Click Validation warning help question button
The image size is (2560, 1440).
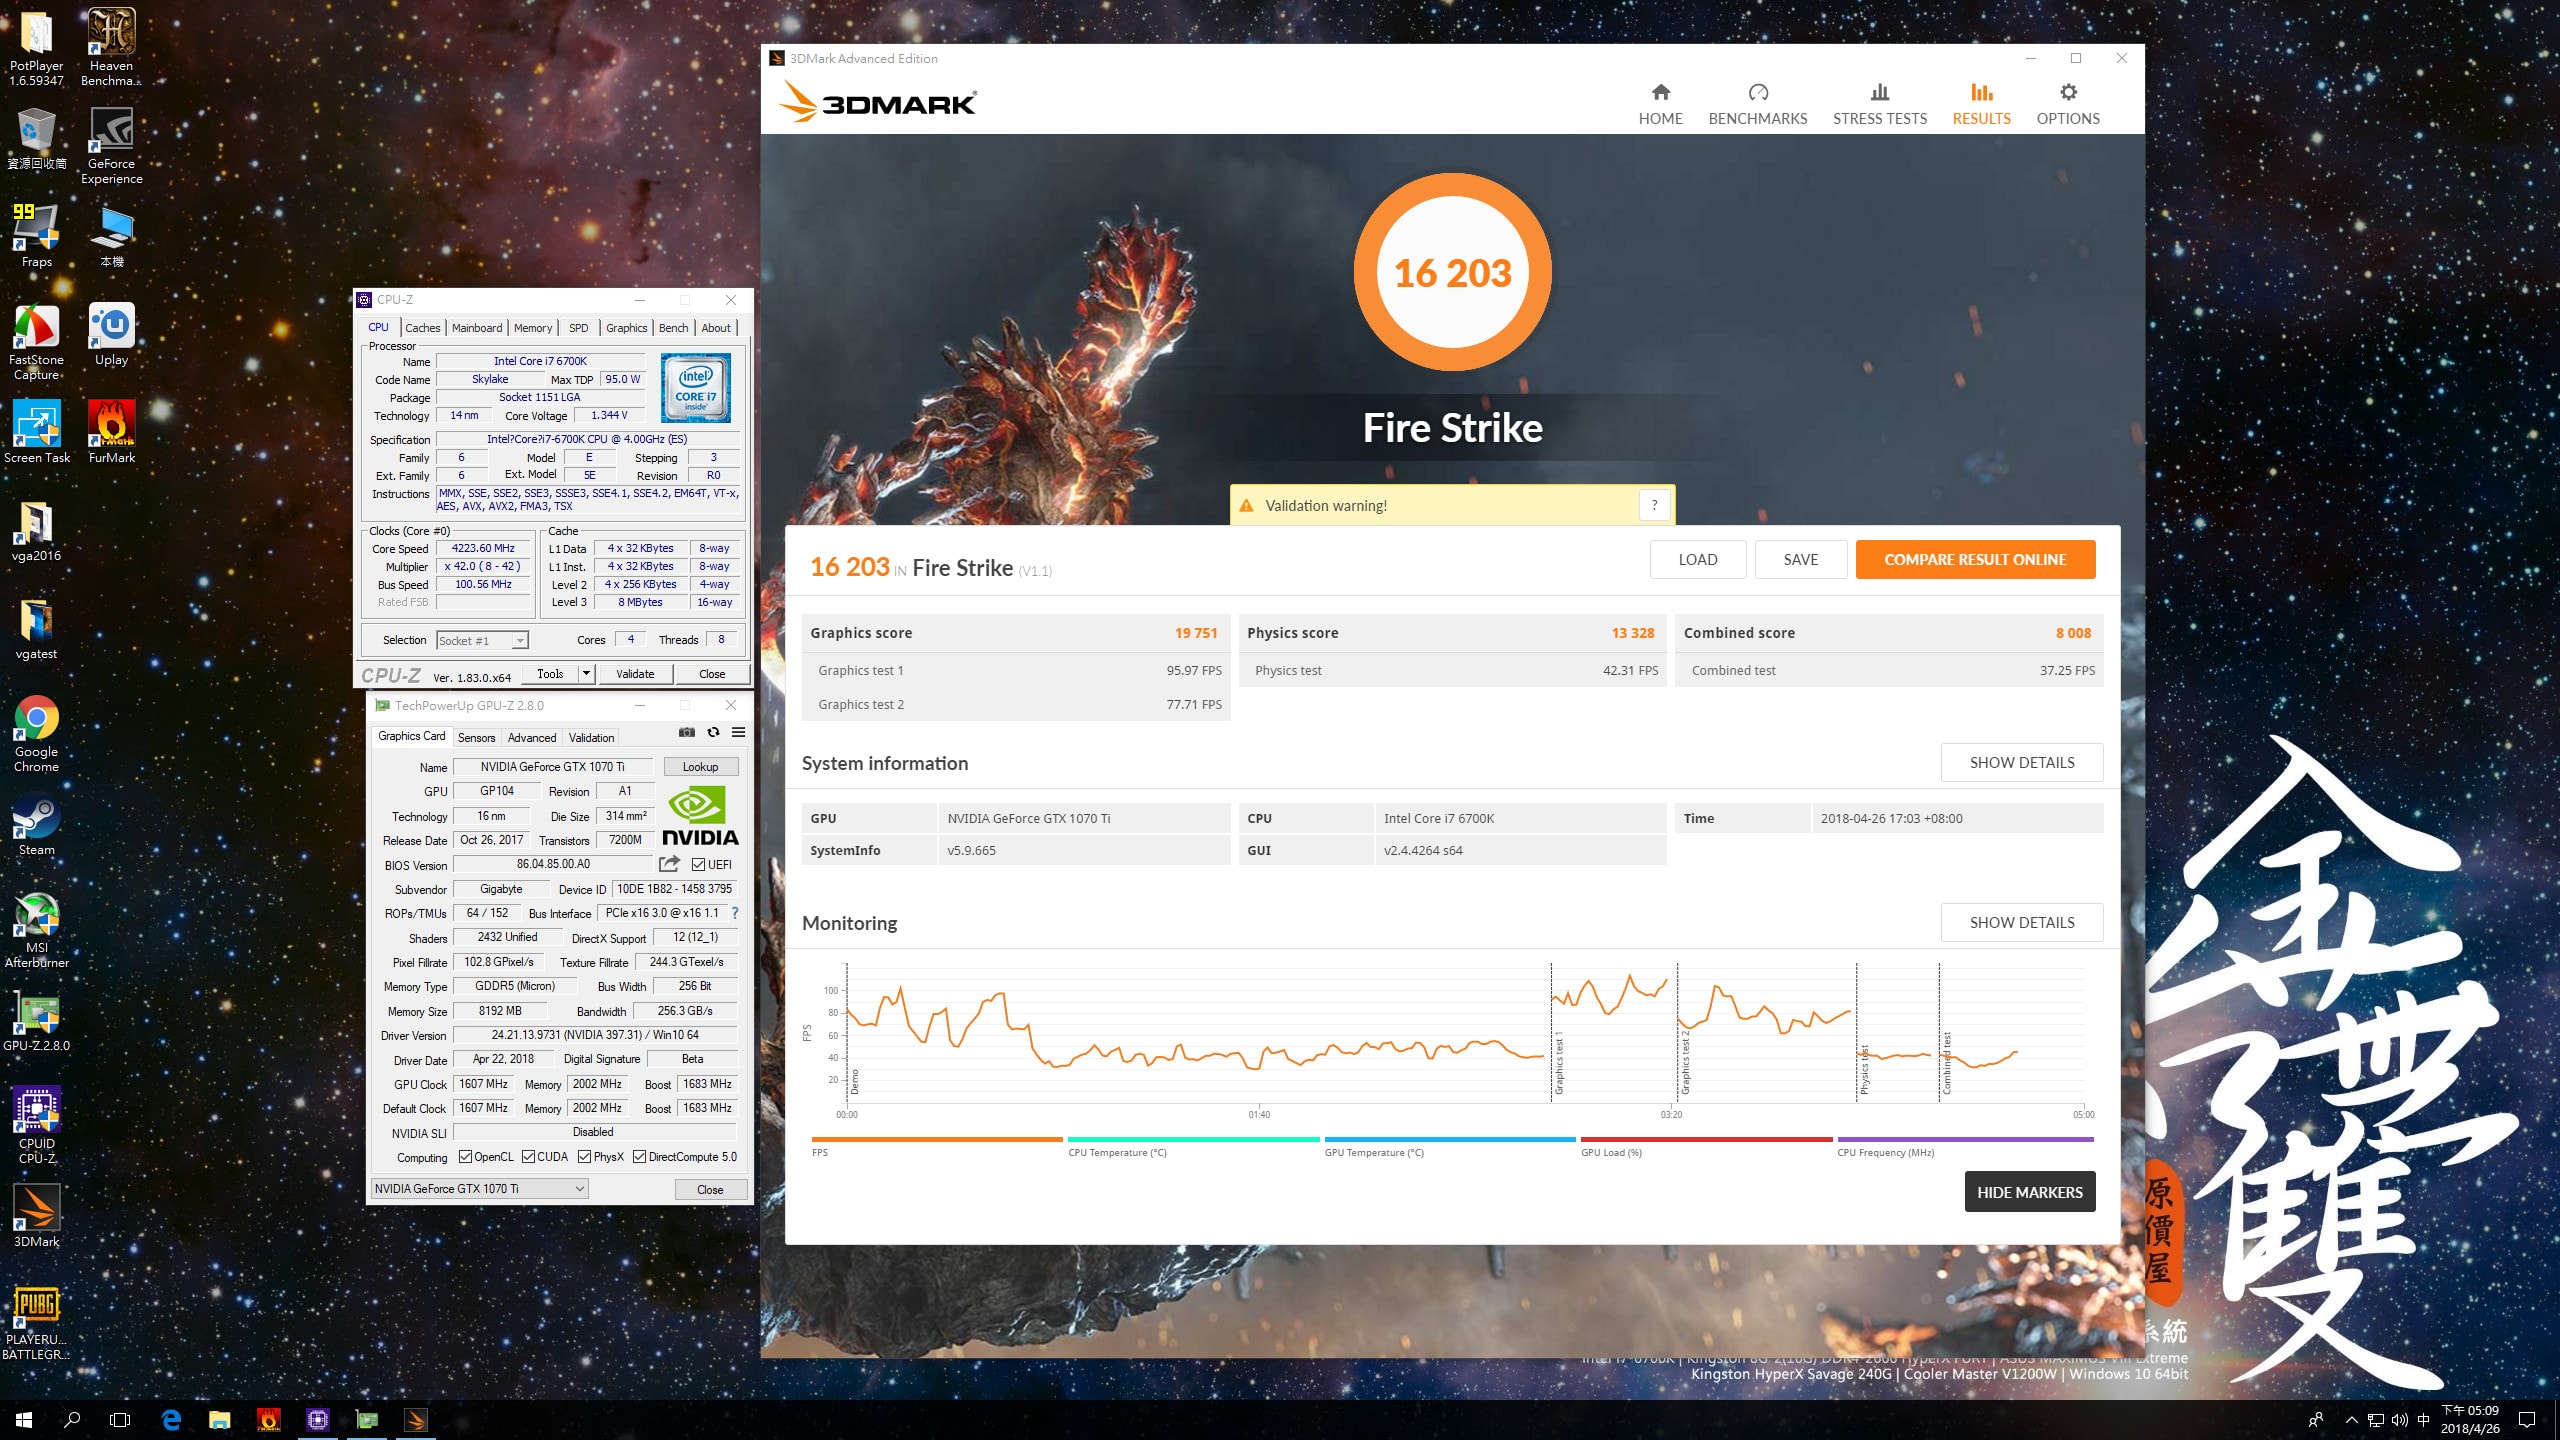(x=1654, y=506)
